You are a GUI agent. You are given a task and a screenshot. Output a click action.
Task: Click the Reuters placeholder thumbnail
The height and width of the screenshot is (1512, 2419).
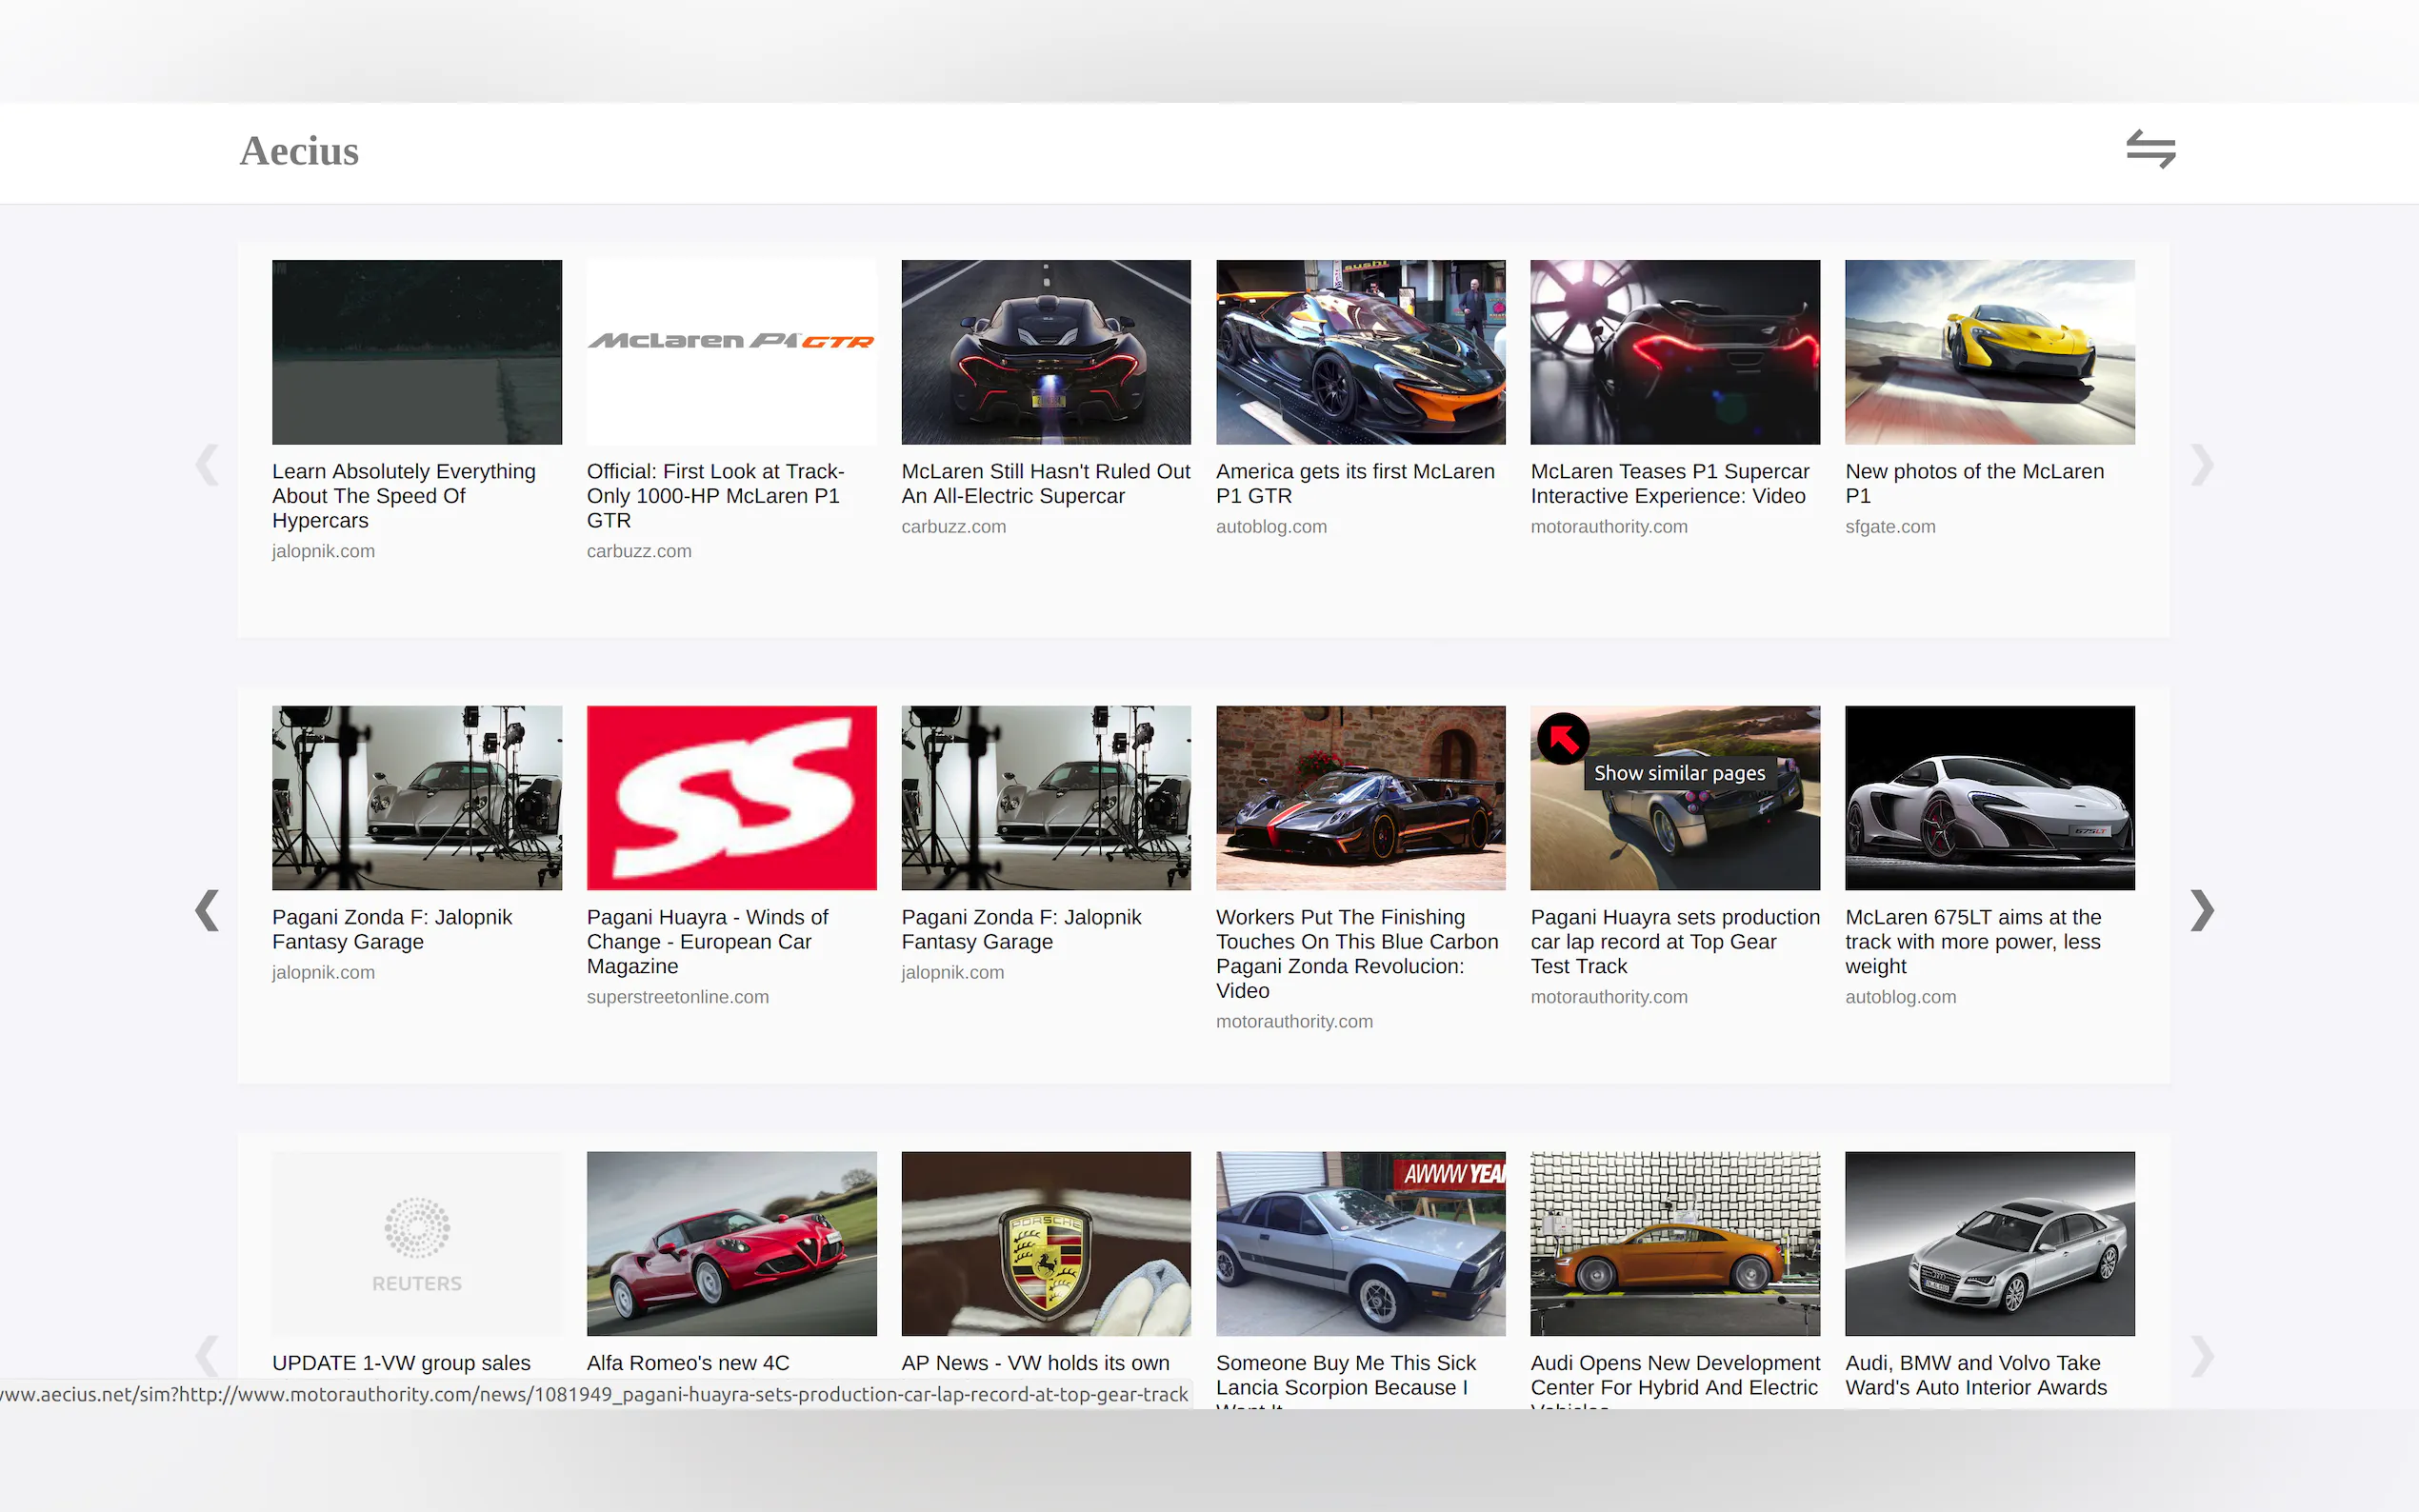417,1244
